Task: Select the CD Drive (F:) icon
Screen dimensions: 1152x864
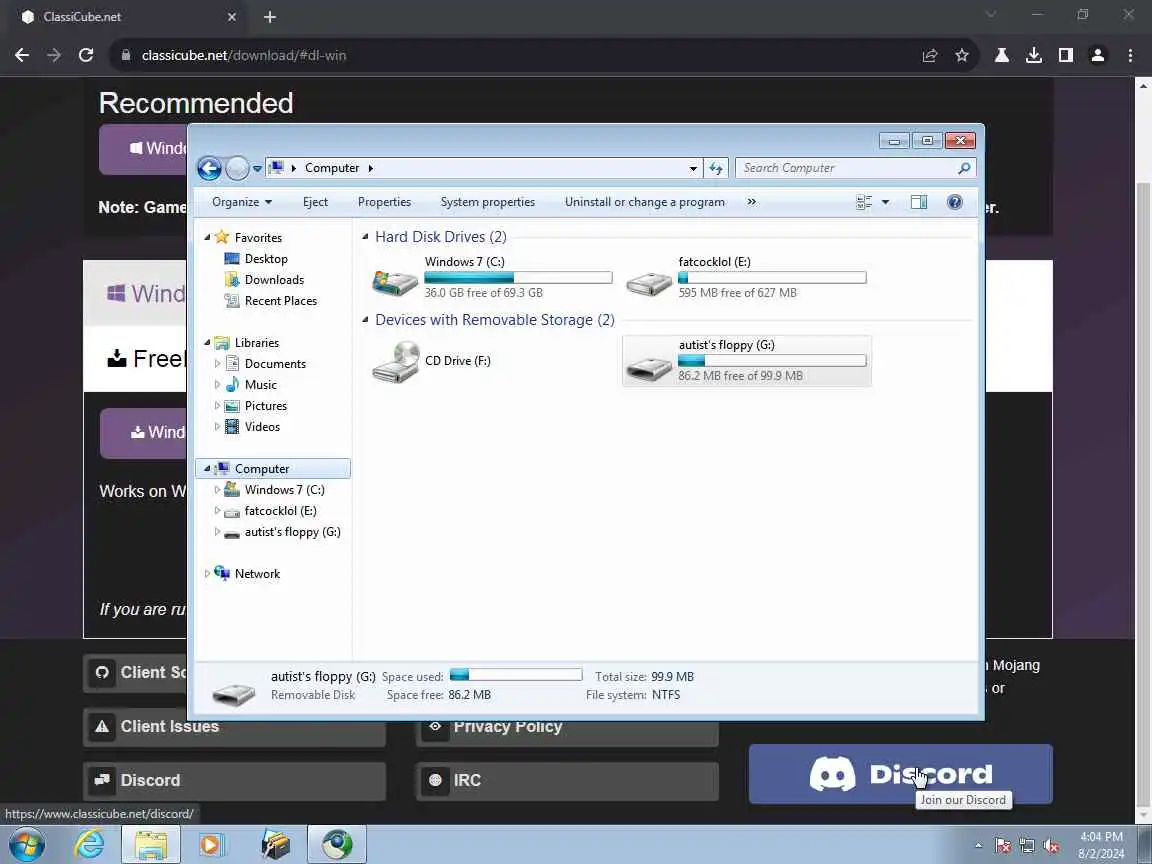Action: point(395,361)
